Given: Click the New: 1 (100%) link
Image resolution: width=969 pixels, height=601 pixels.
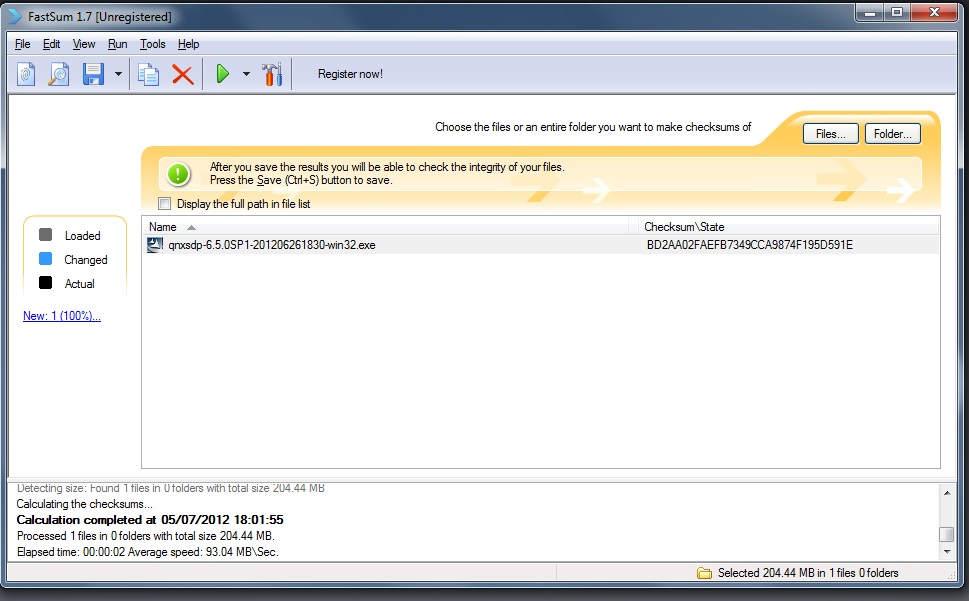Looking at the screenshot, I should [62, 316].
